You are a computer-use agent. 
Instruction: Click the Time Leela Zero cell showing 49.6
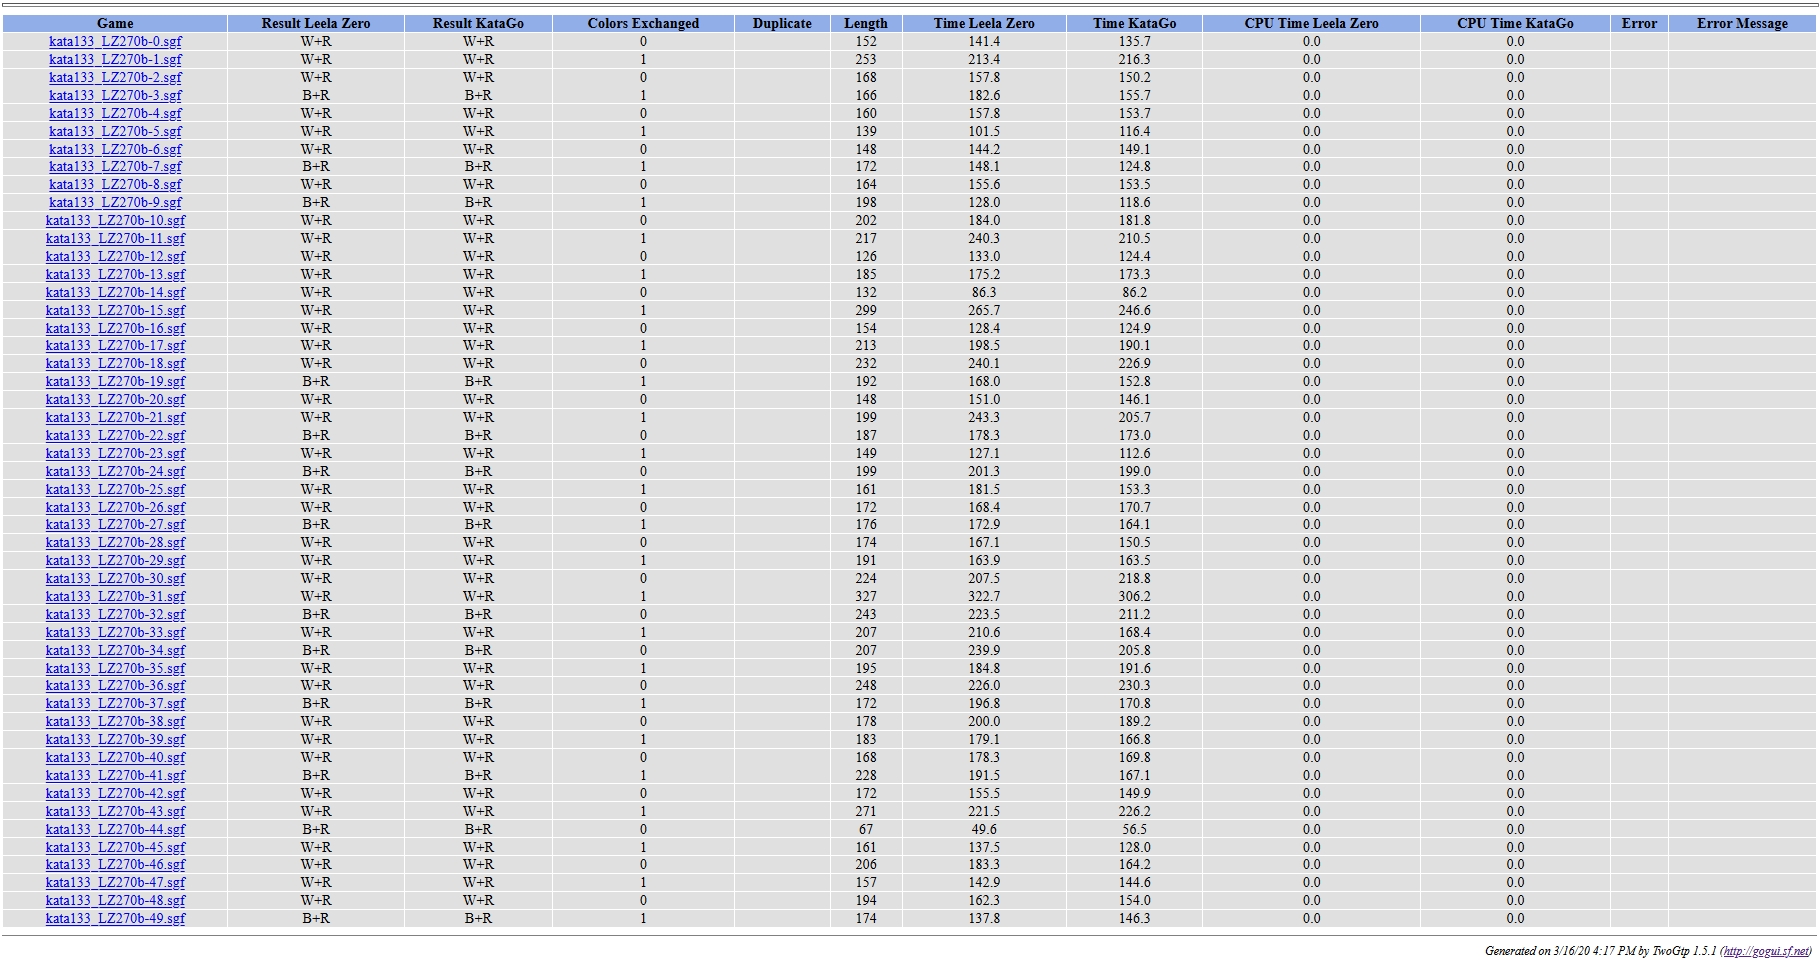tap(984, 830)
